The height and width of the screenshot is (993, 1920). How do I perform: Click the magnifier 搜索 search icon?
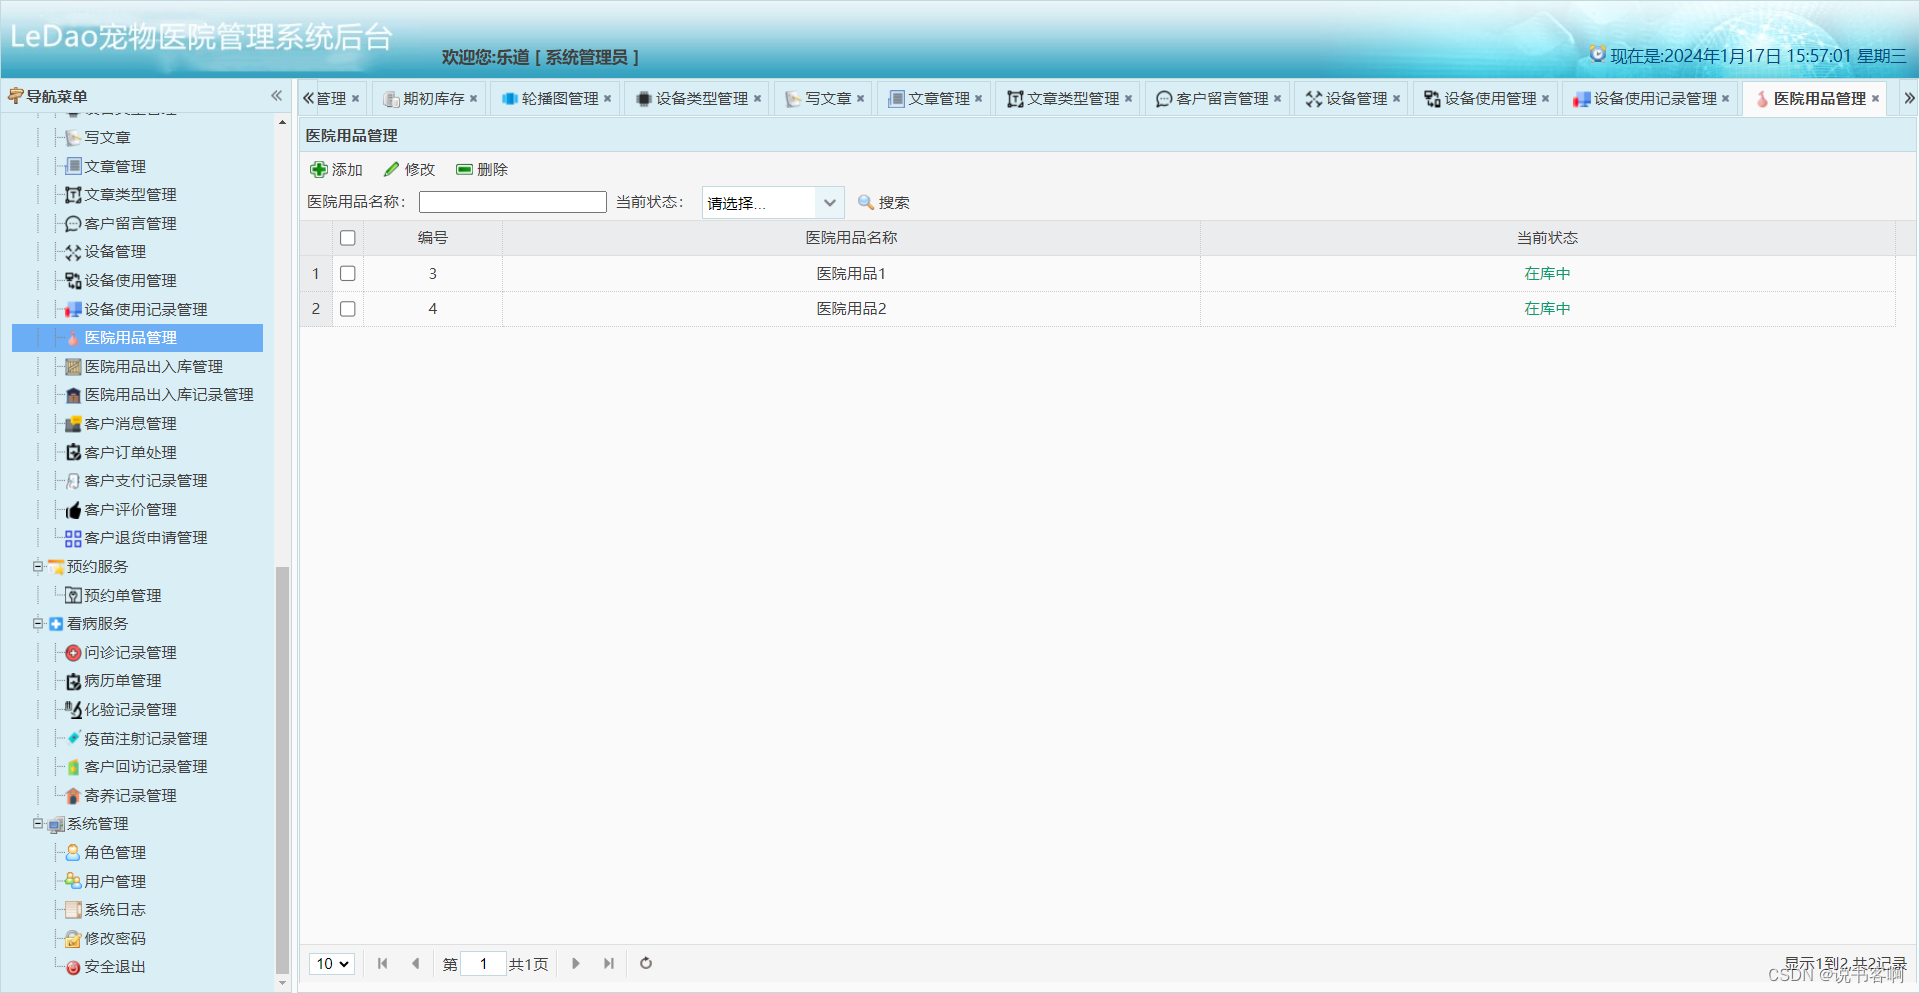click(x=866, y=202)
